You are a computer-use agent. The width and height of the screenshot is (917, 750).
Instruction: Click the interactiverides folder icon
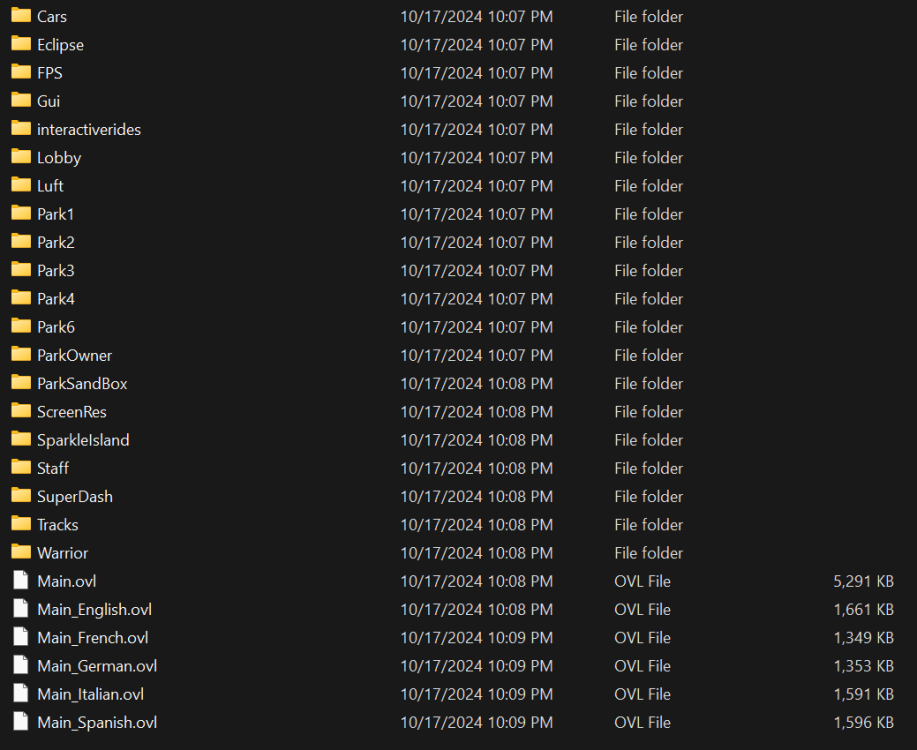click(x=21, y=129)
